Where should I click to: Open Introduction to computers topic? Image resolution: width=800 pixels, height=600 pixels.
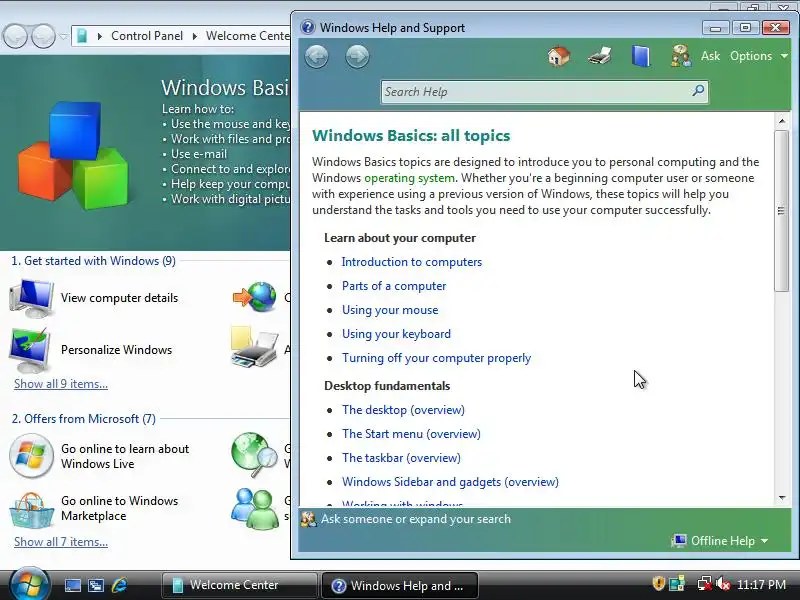pos(411,262)
